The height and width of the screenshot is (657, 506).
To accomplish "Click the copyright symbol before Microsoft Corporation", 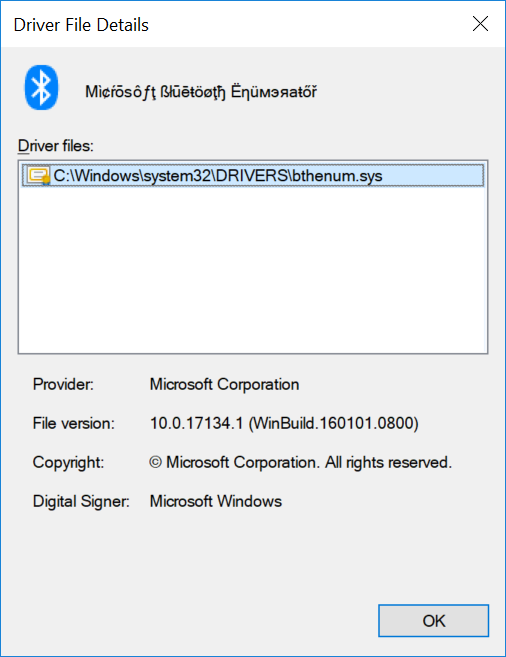I will [155, 462].
